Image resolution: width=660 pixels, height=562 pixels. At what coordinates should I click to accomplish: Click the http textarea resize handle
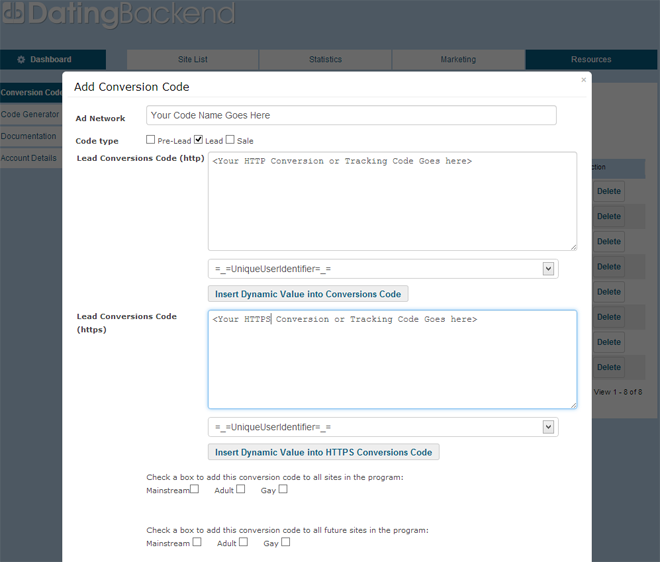point(573,248)
